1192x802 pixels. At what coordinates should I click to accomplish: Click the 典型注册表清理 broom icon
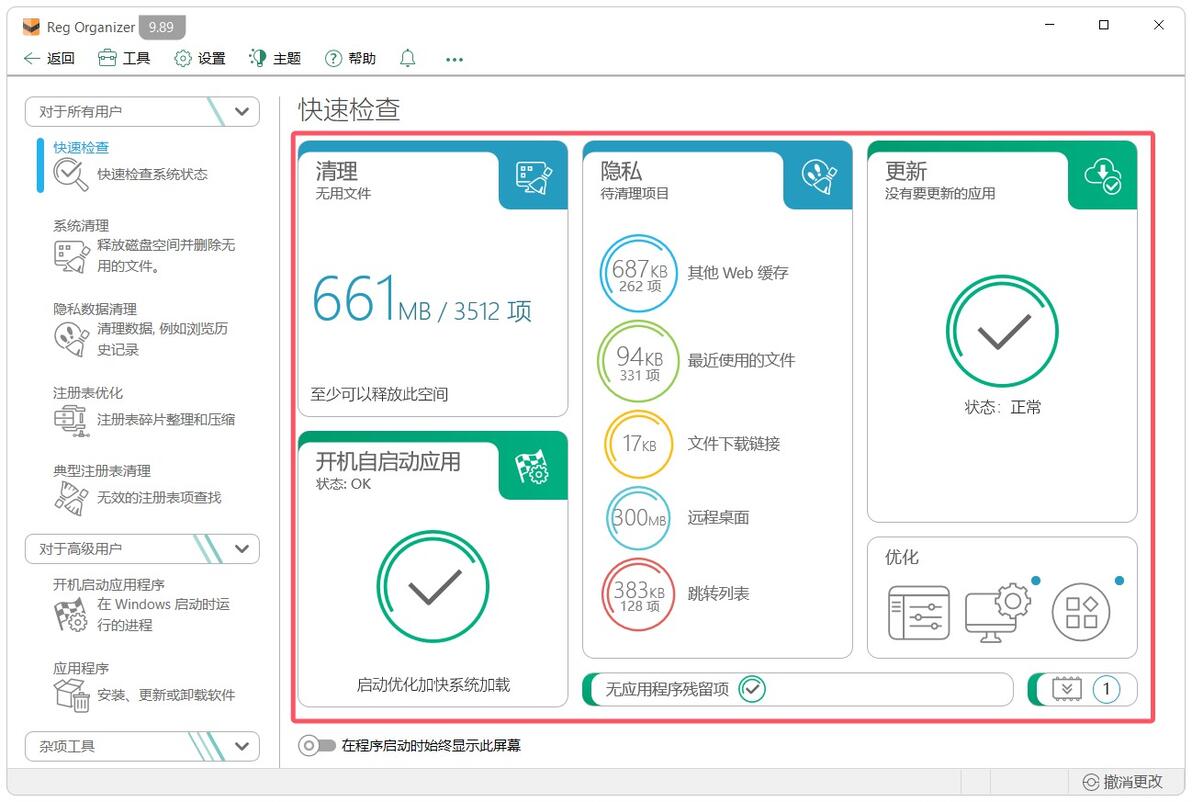pyautogui.click(x=71, y=498)
